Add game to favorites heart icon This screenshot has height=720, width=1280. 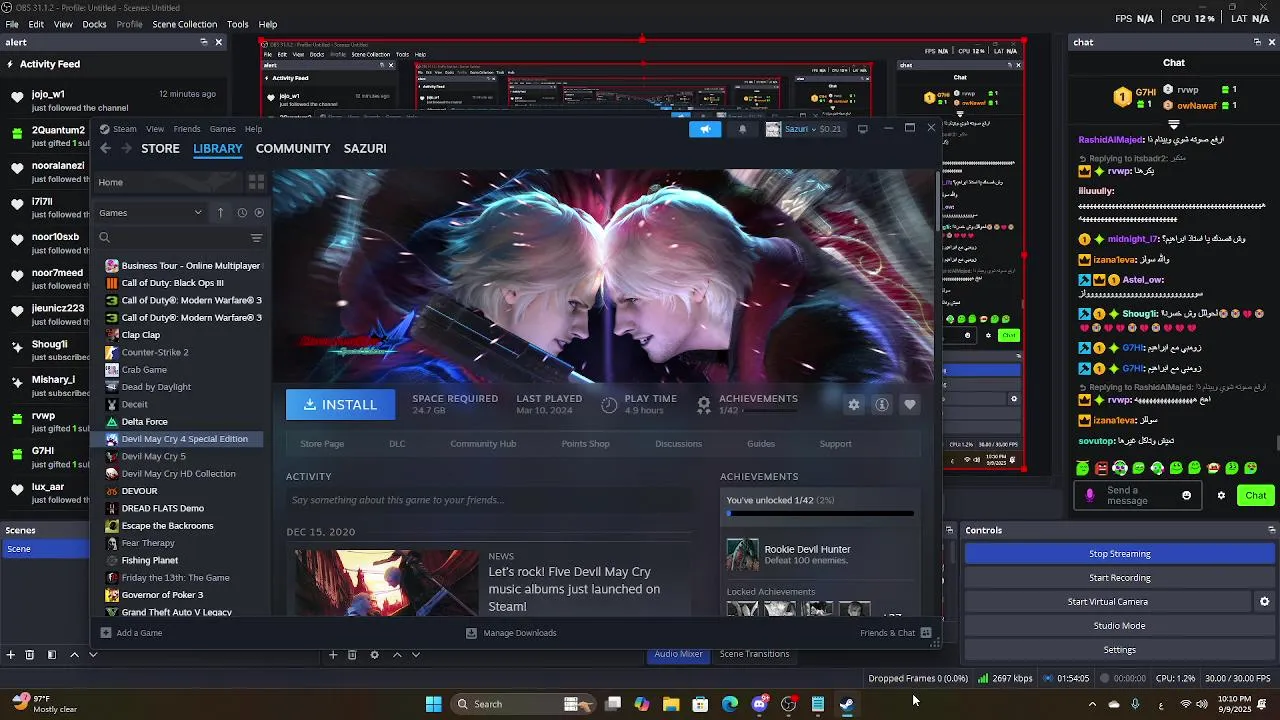coord(909,404)
